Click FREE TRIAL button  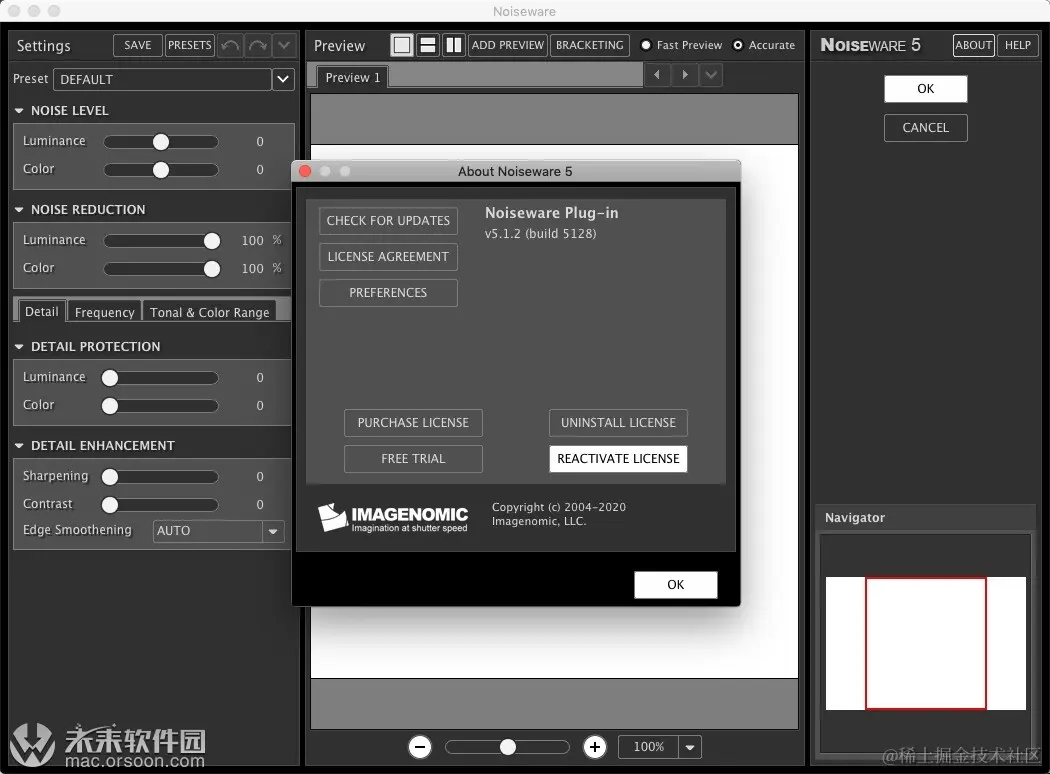(x=413, y=459)
